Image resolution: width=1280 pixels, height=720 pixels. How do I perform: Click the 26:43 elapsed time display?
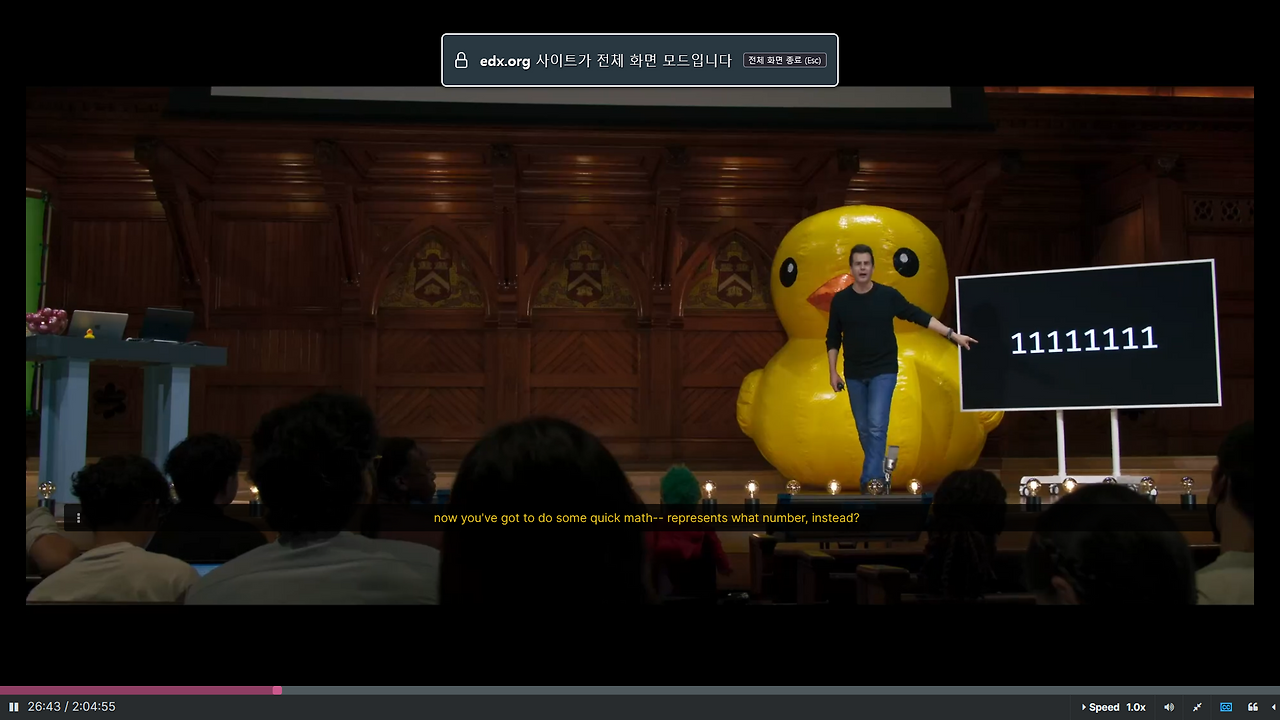coord(44,707)
